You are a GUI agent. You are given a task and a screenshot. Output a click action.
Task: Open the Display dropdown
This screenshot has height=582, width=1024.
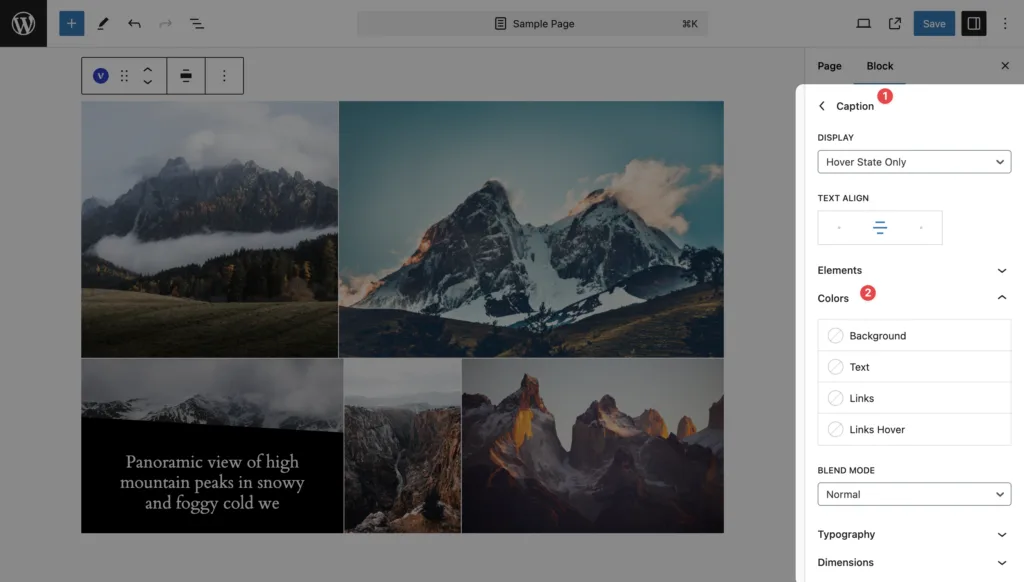point(914,162)
